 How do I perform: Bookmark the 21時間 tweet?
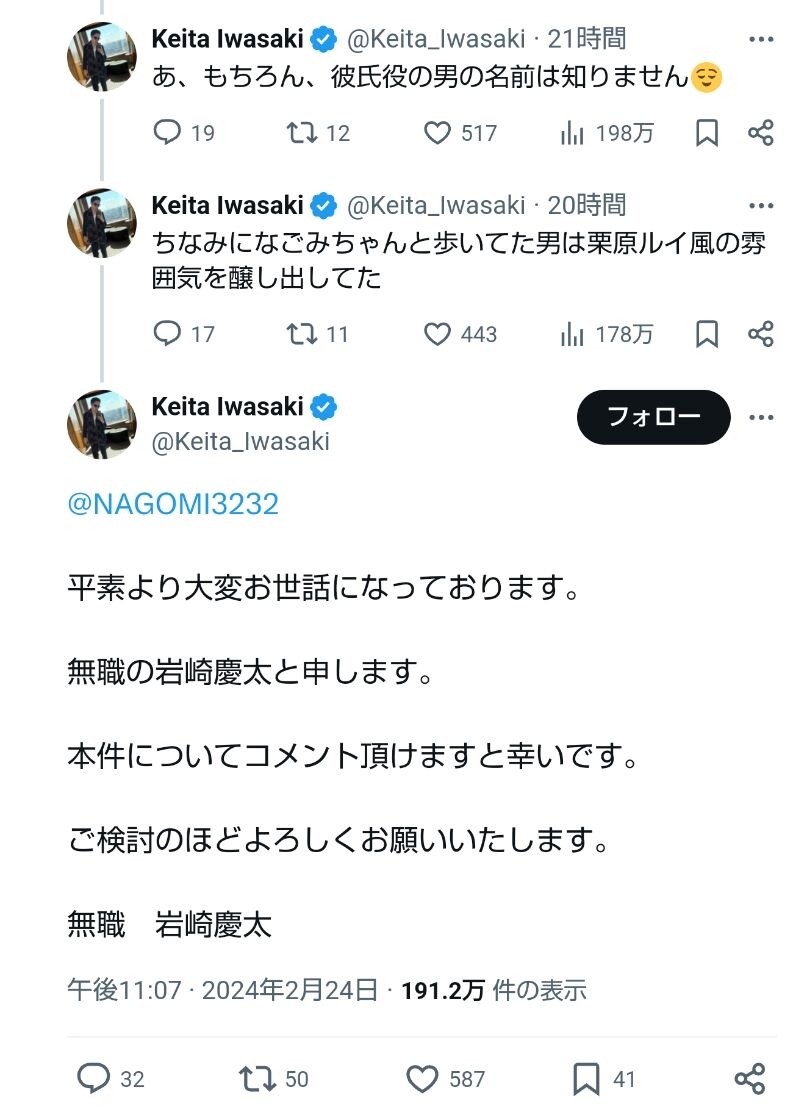click(x=707, y=133)
